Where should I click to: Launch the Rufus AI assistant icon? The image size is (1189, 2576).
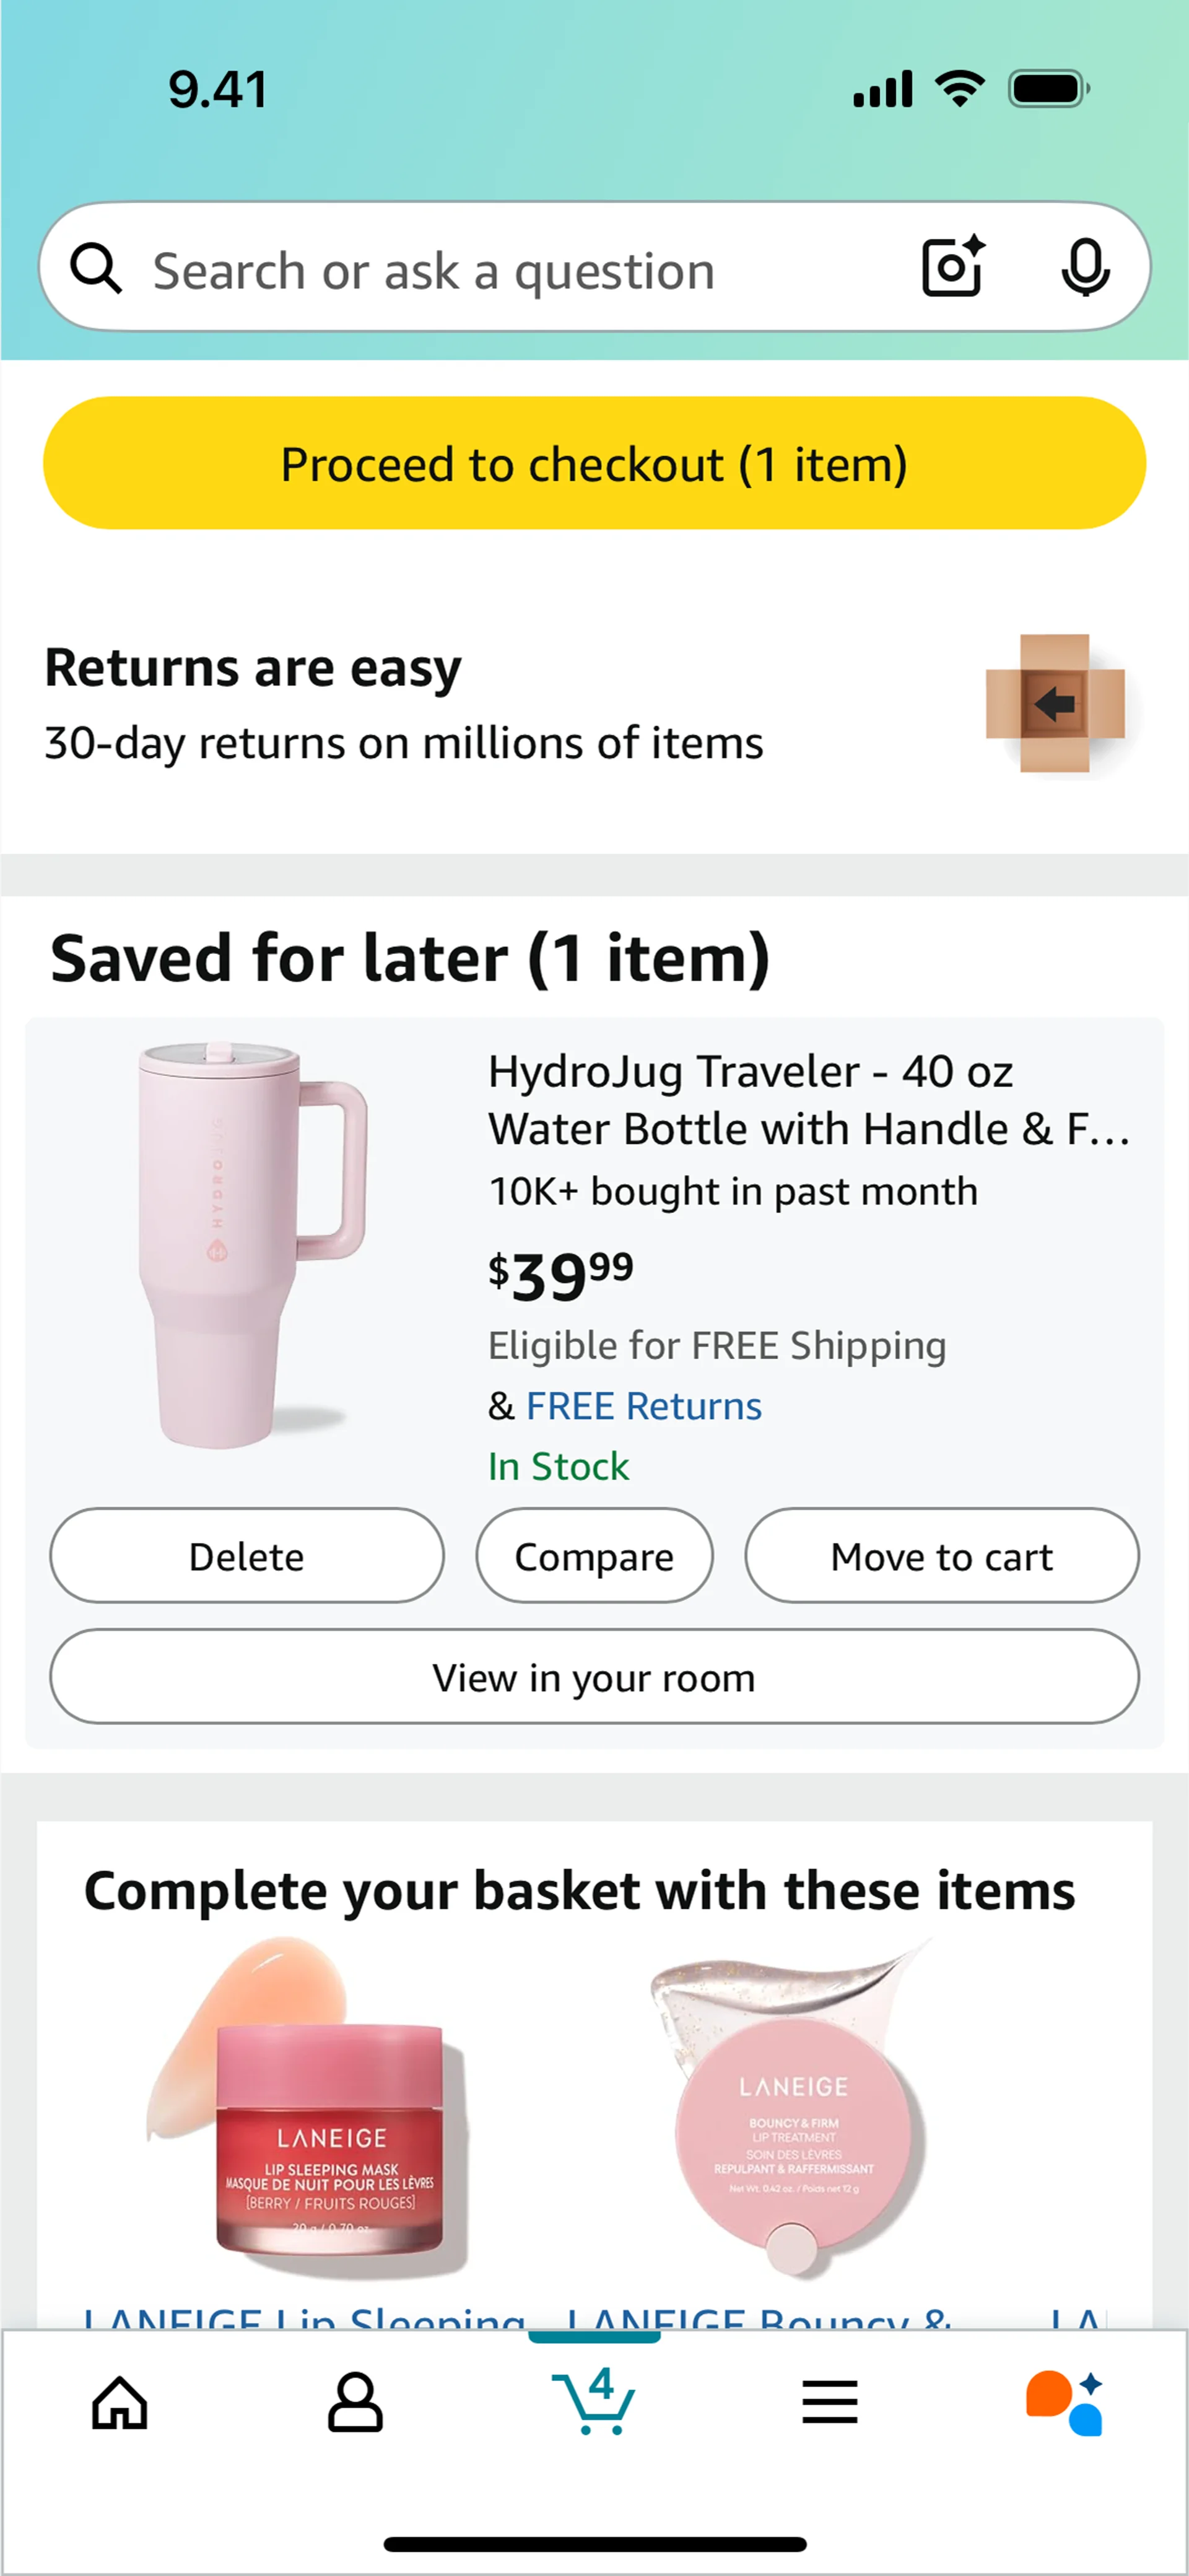[x=1065, y=2402]
